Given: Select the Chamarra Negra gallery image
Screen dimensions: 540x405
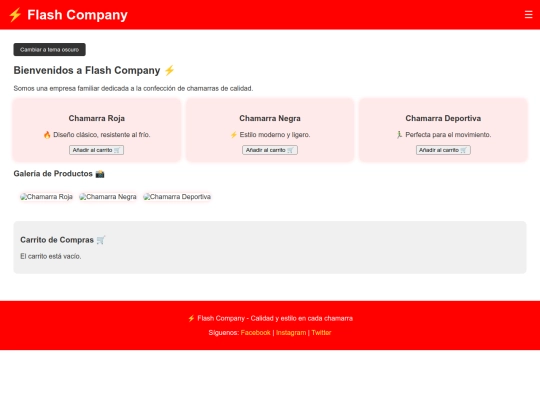Looking at the screenshot, I should 108,197.
